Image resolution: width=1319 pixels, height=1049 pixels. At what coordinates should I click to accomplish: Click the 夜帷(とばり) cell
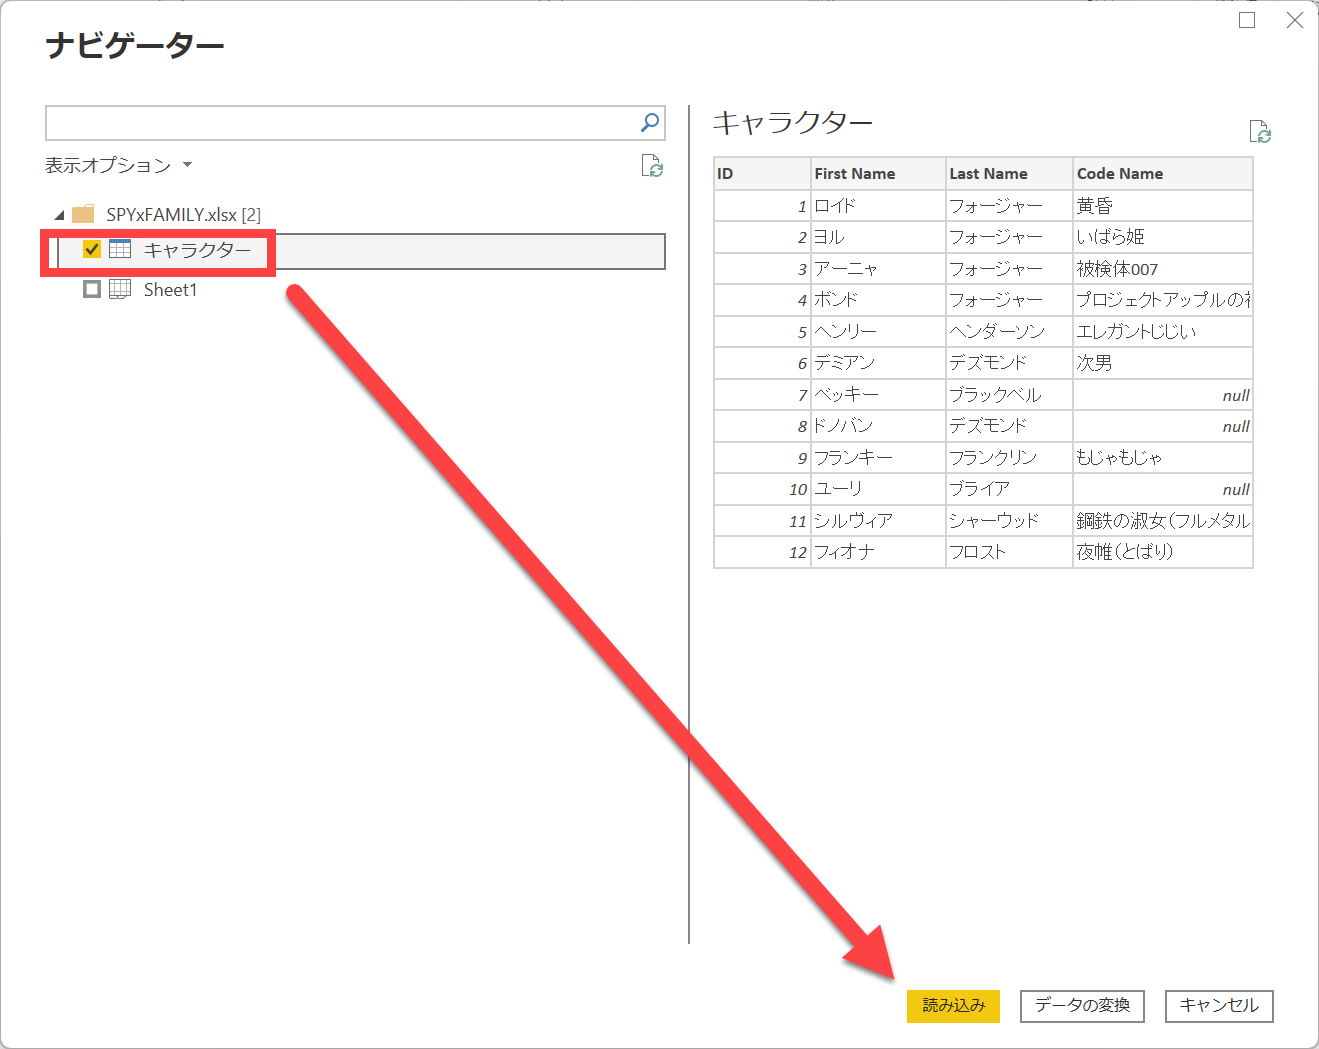click(x=1163, y=552)
